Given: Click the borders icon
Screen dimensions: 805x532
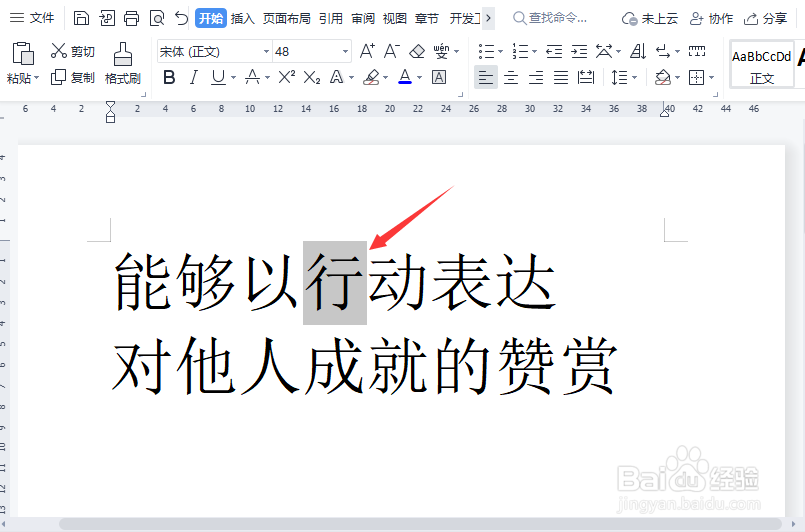Looking at the screenshot, I should click(x=697, y=78).
